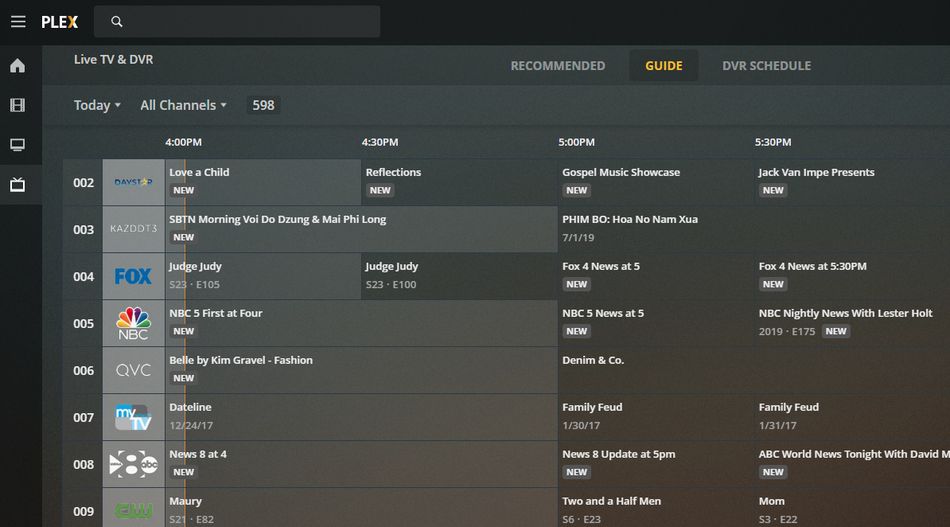Open TV Shows monitor icon

click(x=18, y=145)
